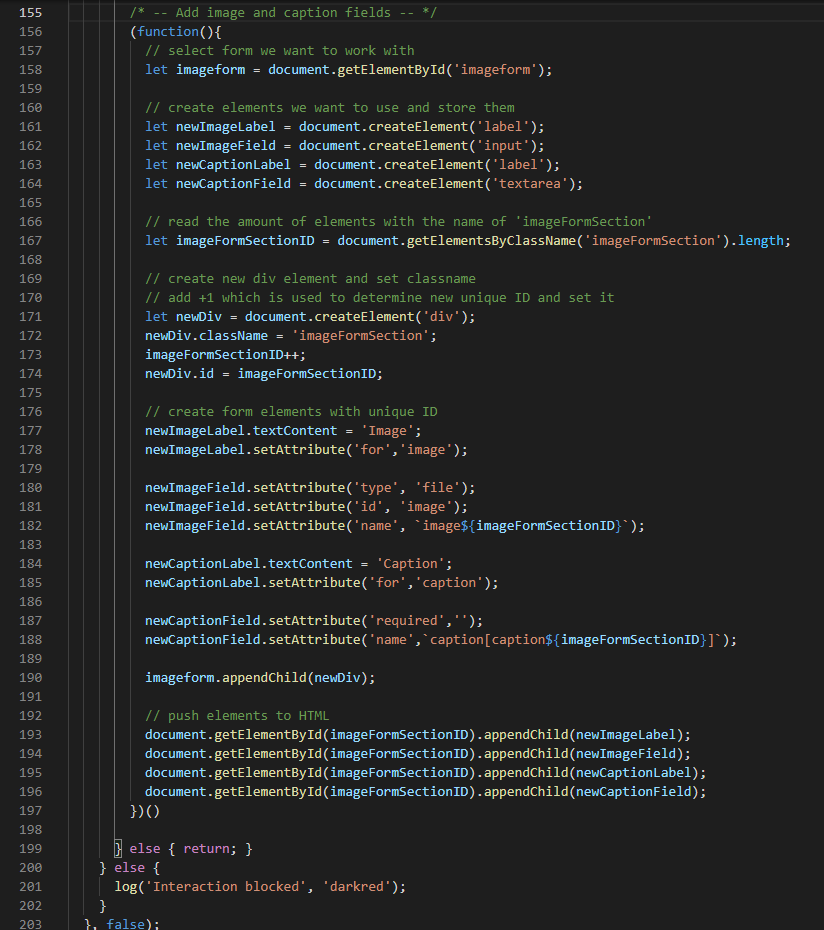Click the 'read the amount of elements' comment

click(x=399, y=221)
